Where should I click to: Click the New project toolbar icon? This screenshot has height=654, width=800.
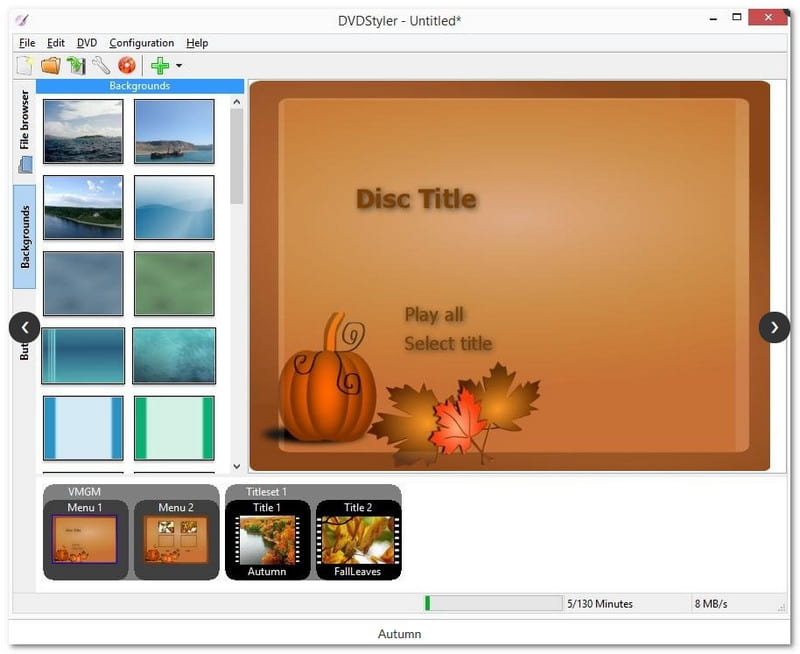(24, 66)
